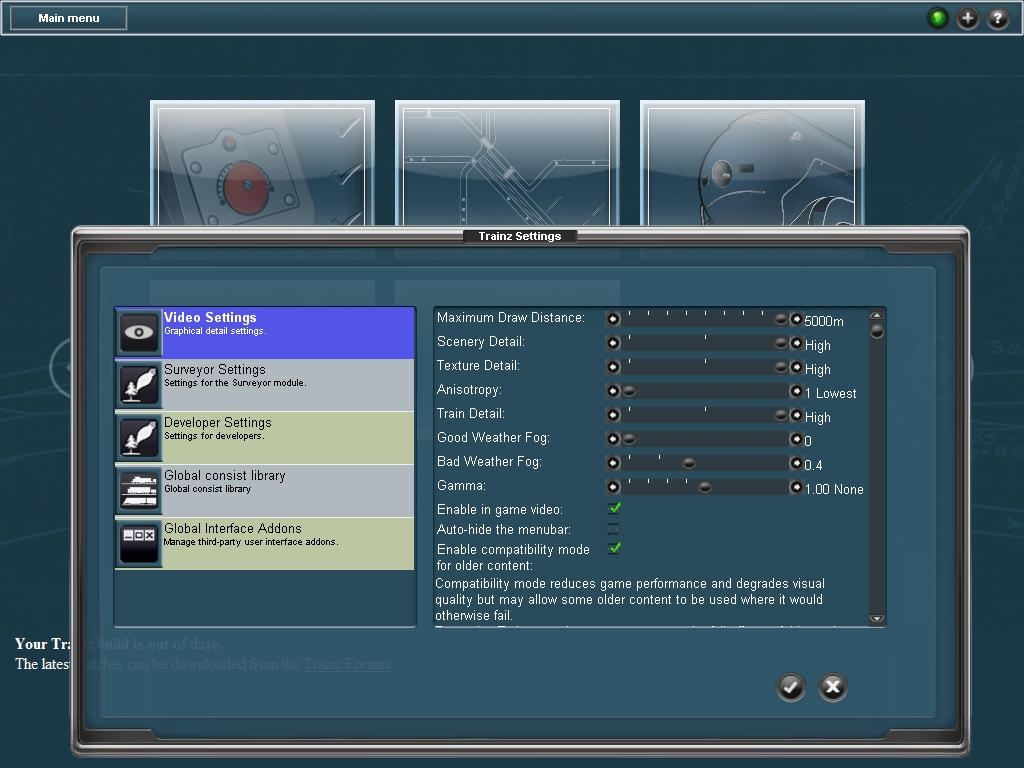Click the settings list scroll up arrow

pyautogui.click(x=877, y=315)
